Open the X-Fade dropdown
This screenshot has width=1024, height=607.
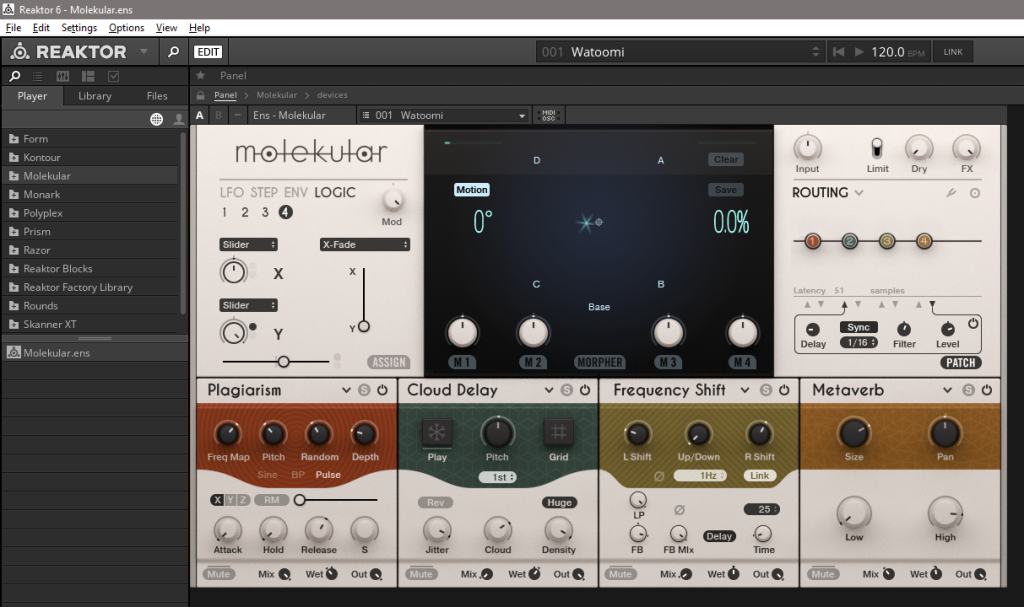365,244
